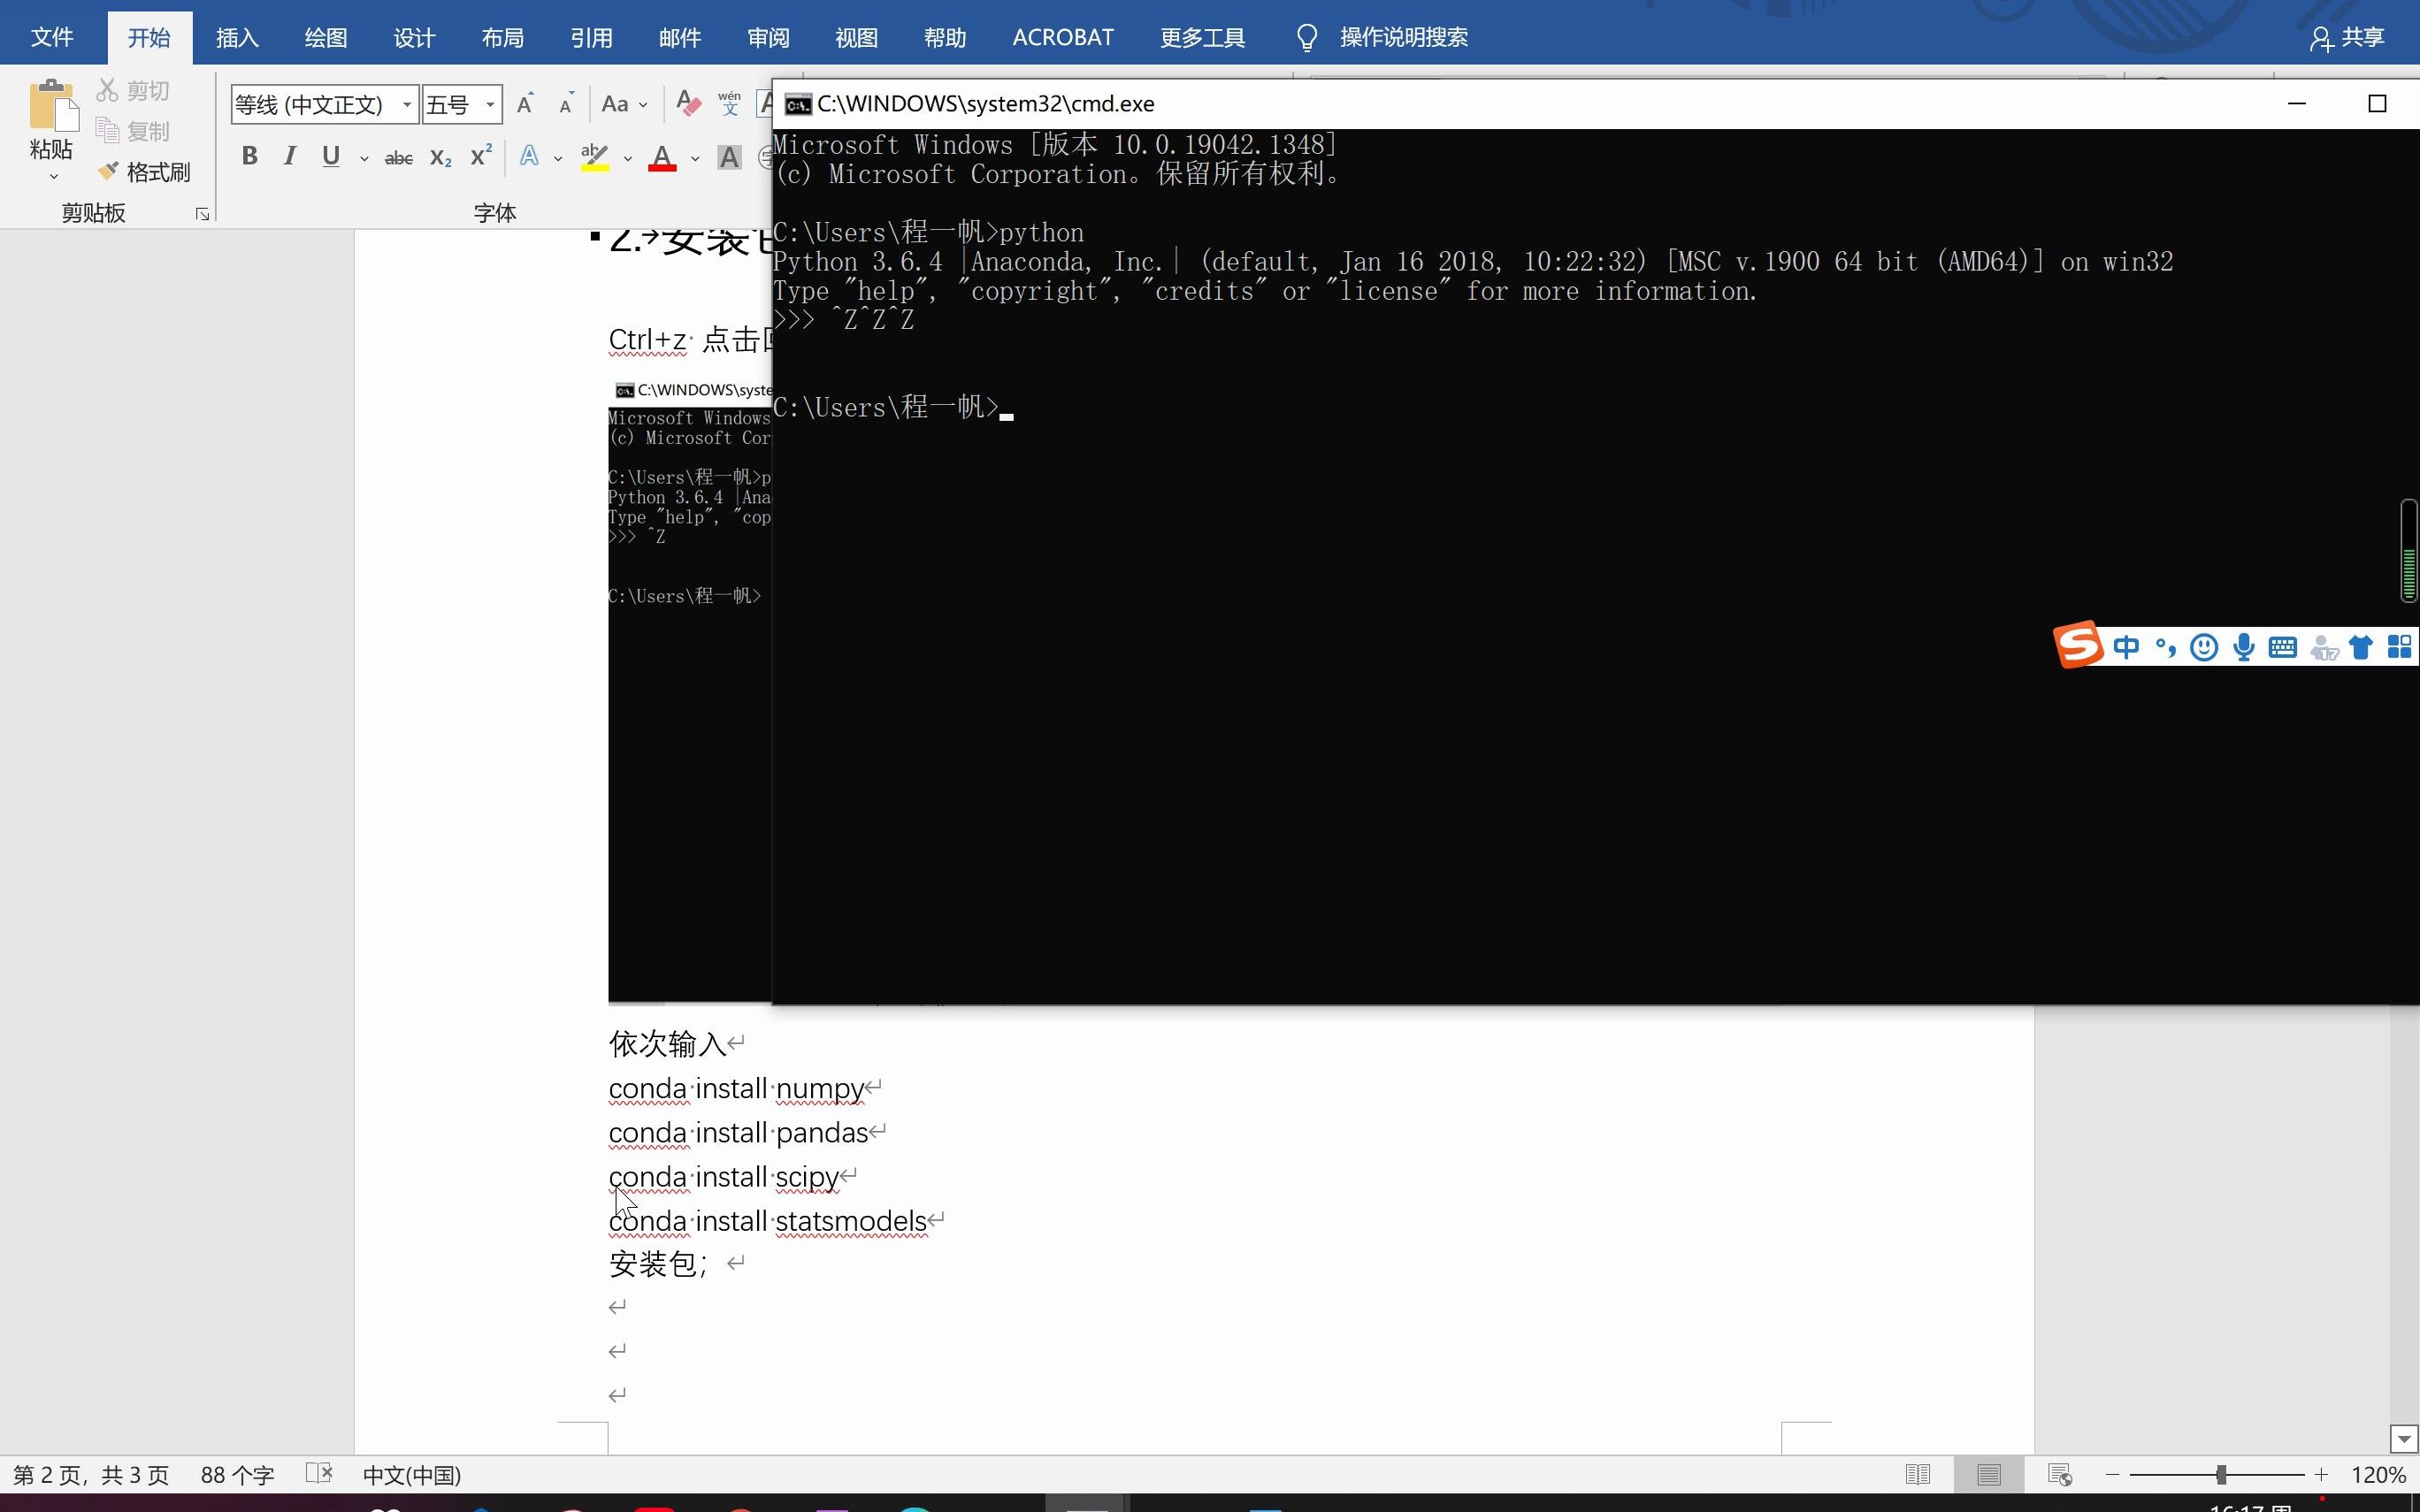Switch to web layout view
This screenshot has height=1512, width=2420.
tap(2060, 1474)
